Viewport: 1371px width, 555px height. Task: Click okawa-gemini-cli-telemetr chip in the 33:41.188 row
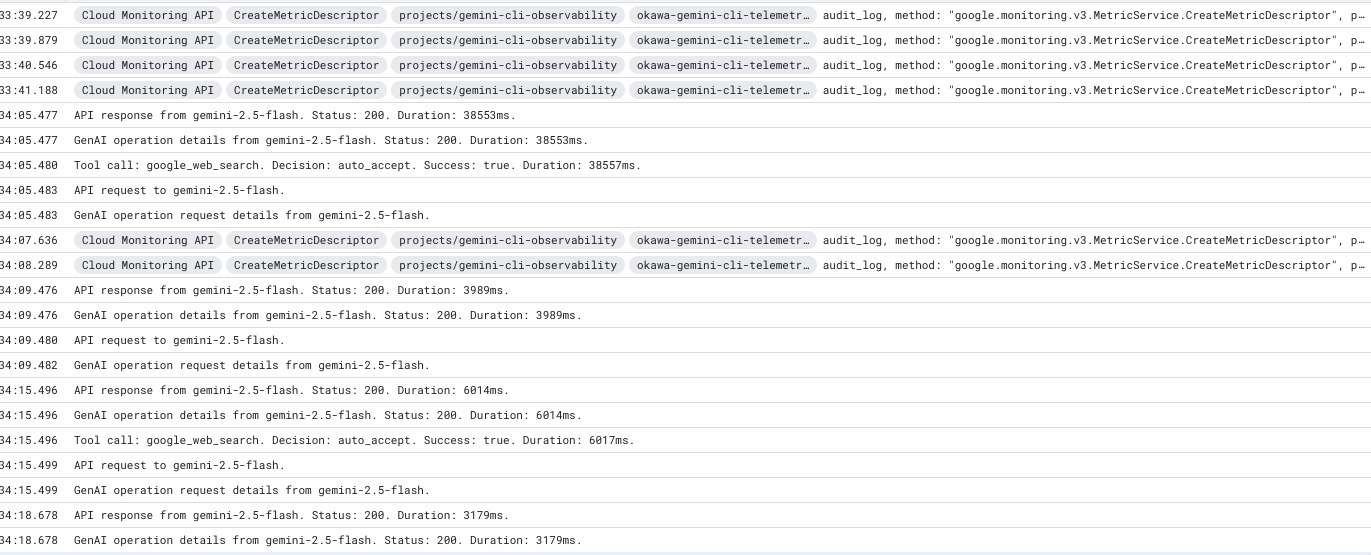click(723, 90)
